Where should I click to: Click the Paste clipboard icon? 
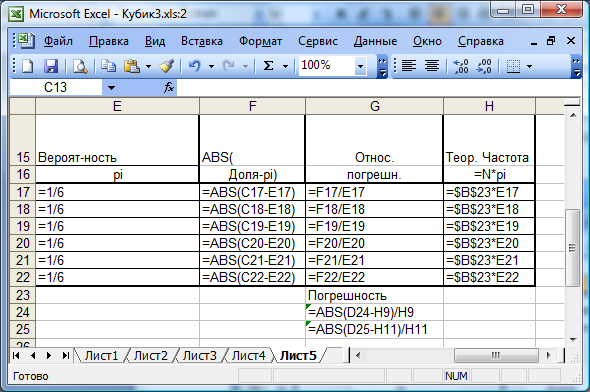132,66
